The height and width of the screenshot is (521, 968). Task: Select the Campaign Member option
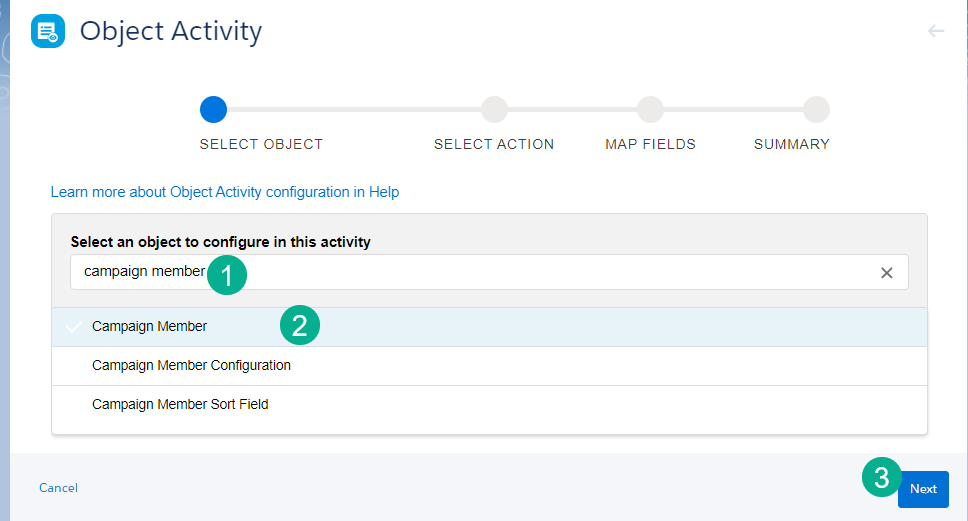tap(150, 327)
